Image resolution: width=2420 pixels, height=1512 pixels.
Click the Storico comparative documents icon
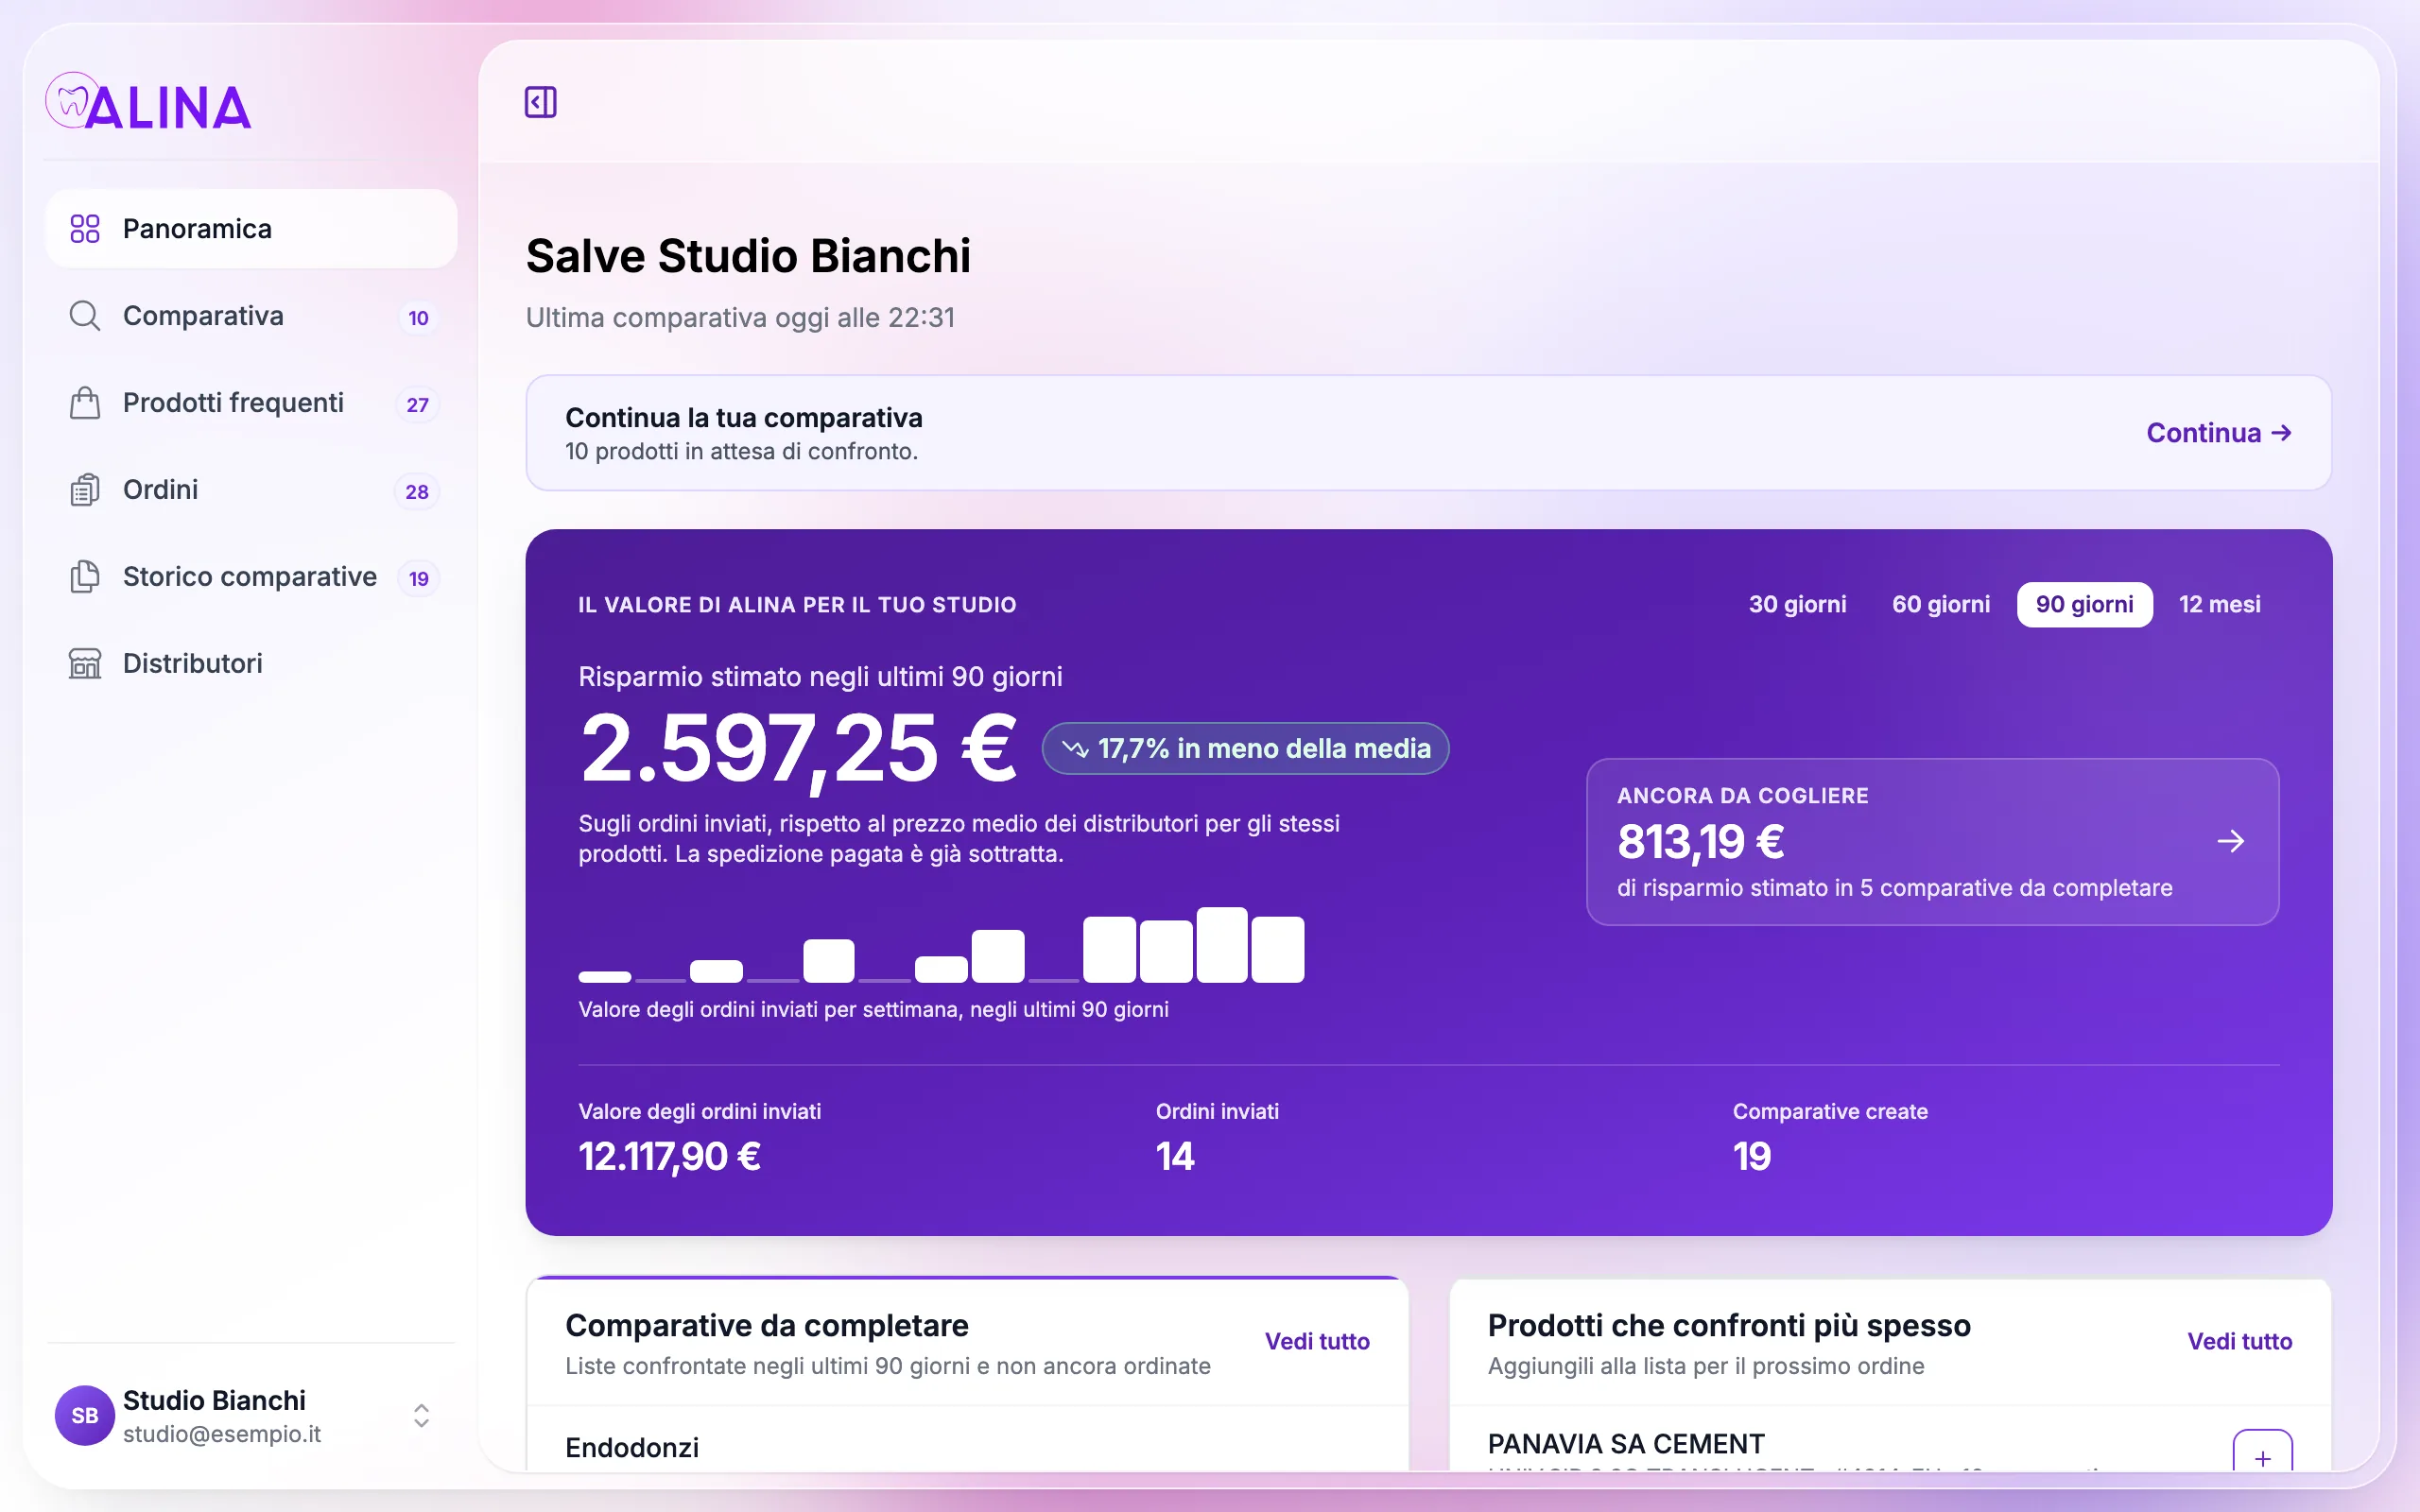85,577
